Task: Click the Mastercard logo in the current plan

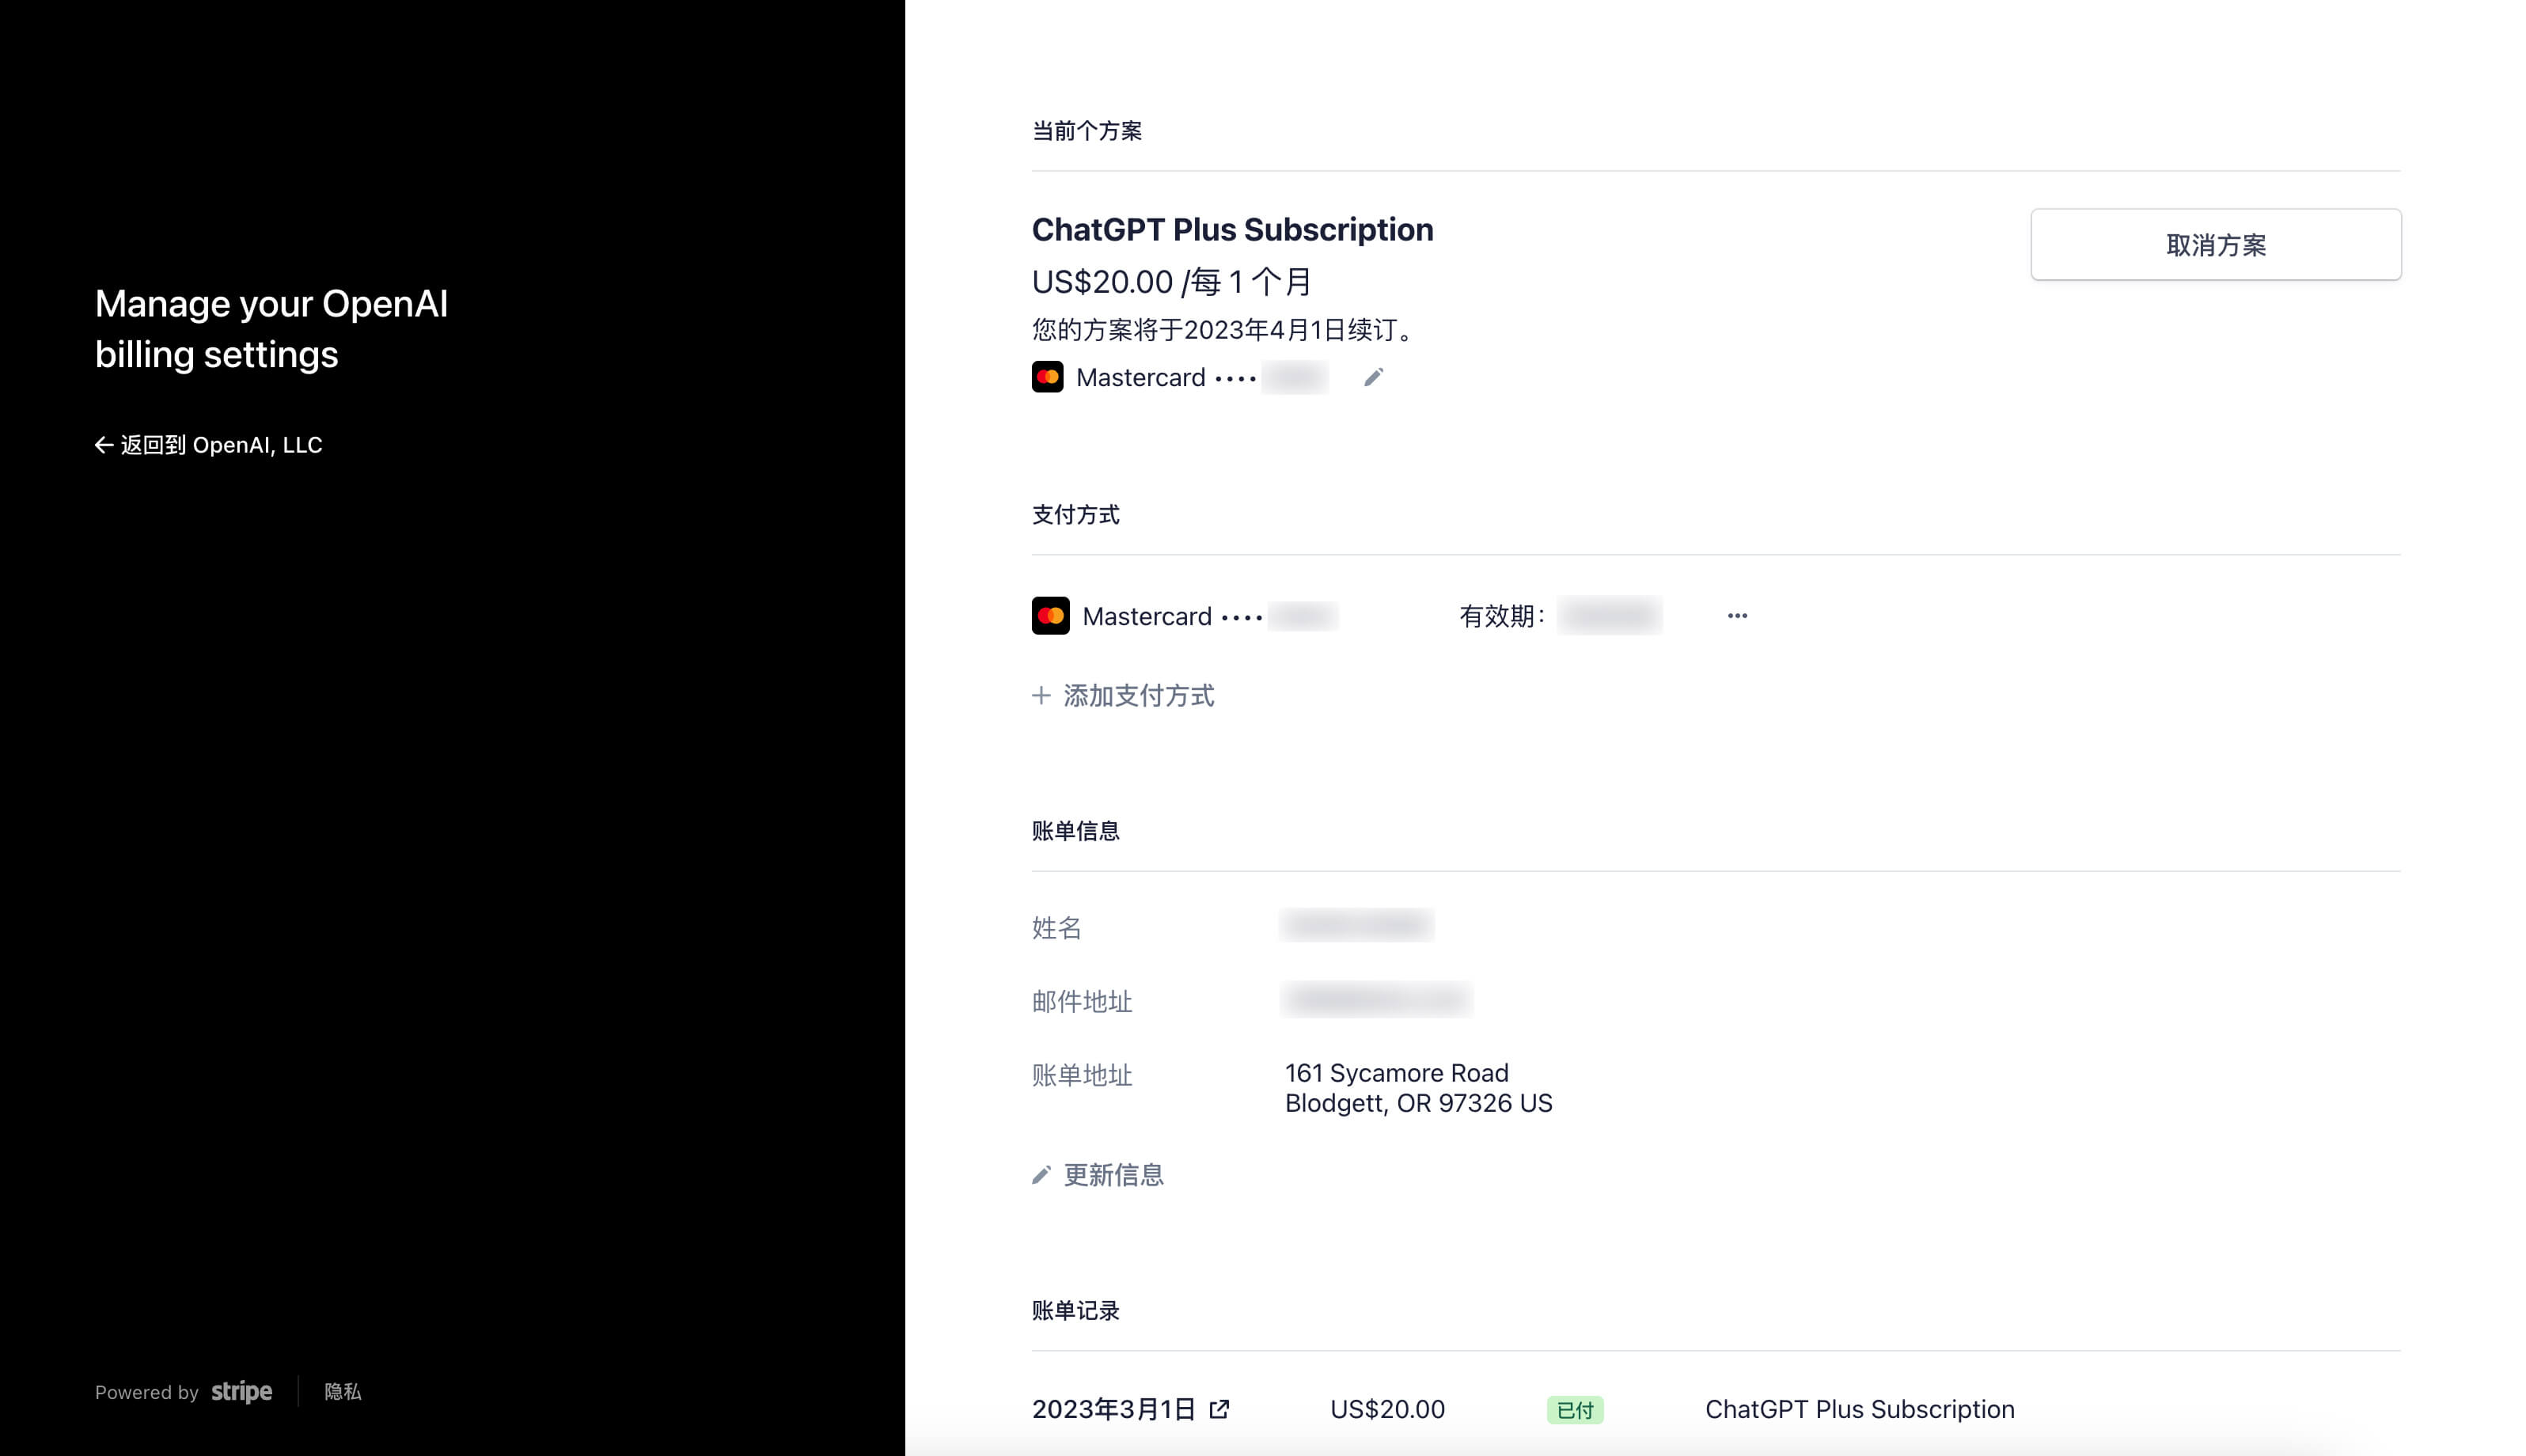Action: [1047, 377]
